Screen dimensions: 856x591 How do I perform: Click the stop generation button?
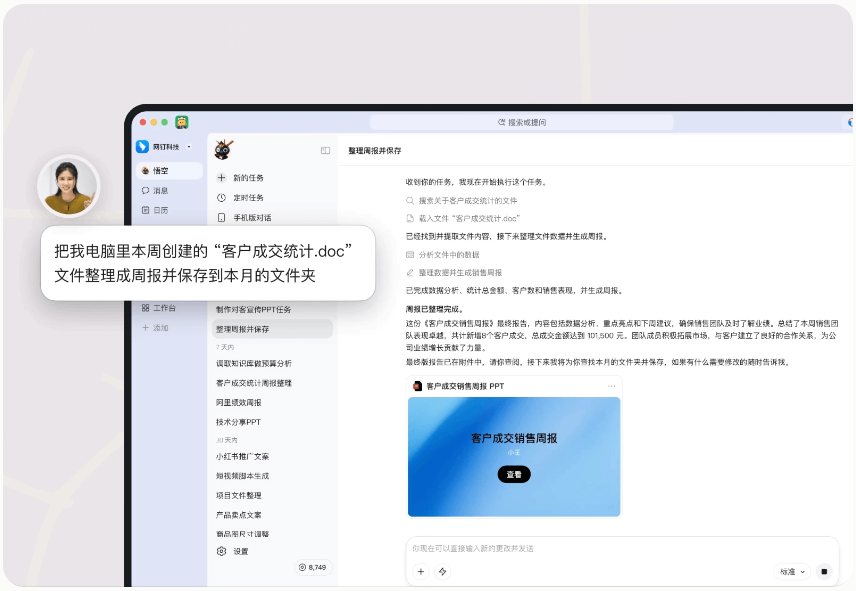click(824, 571)
